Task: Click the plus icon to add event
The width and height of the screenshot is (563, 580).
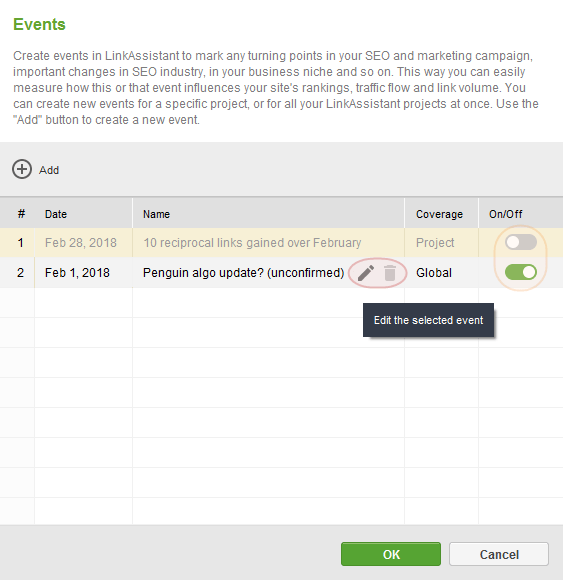Action: (x=22, y=169)
